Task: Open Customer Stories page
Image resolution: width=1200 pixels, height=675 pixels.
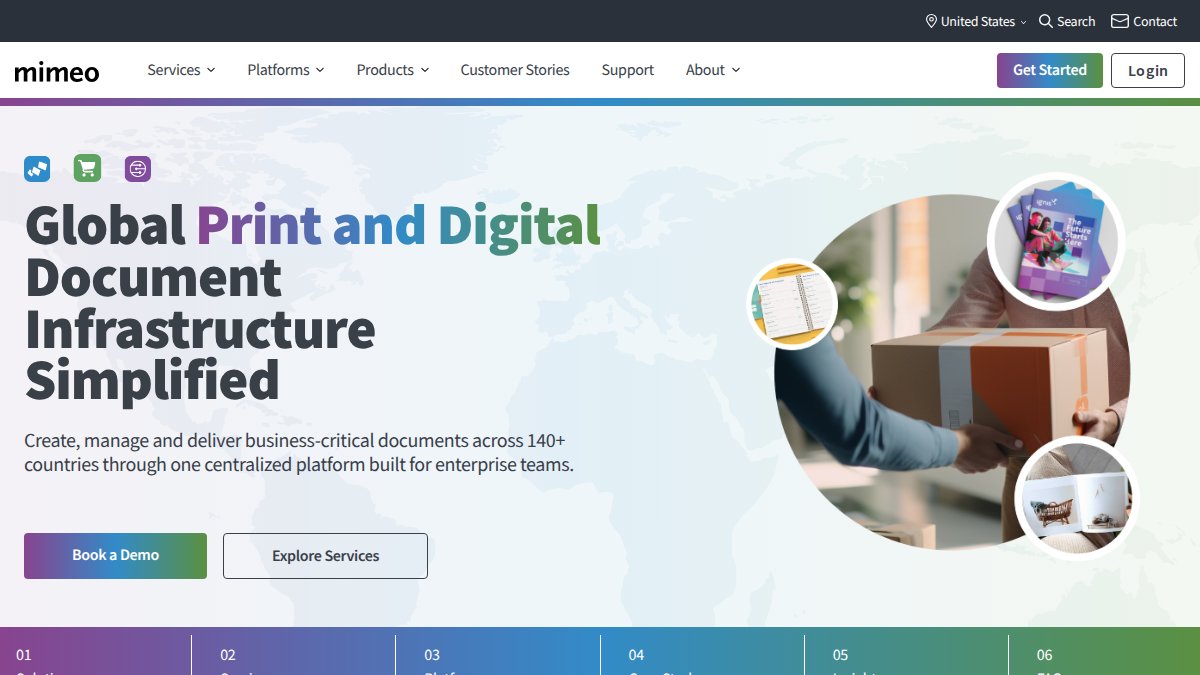Action: pyautogui.click(x=515, y=70)
